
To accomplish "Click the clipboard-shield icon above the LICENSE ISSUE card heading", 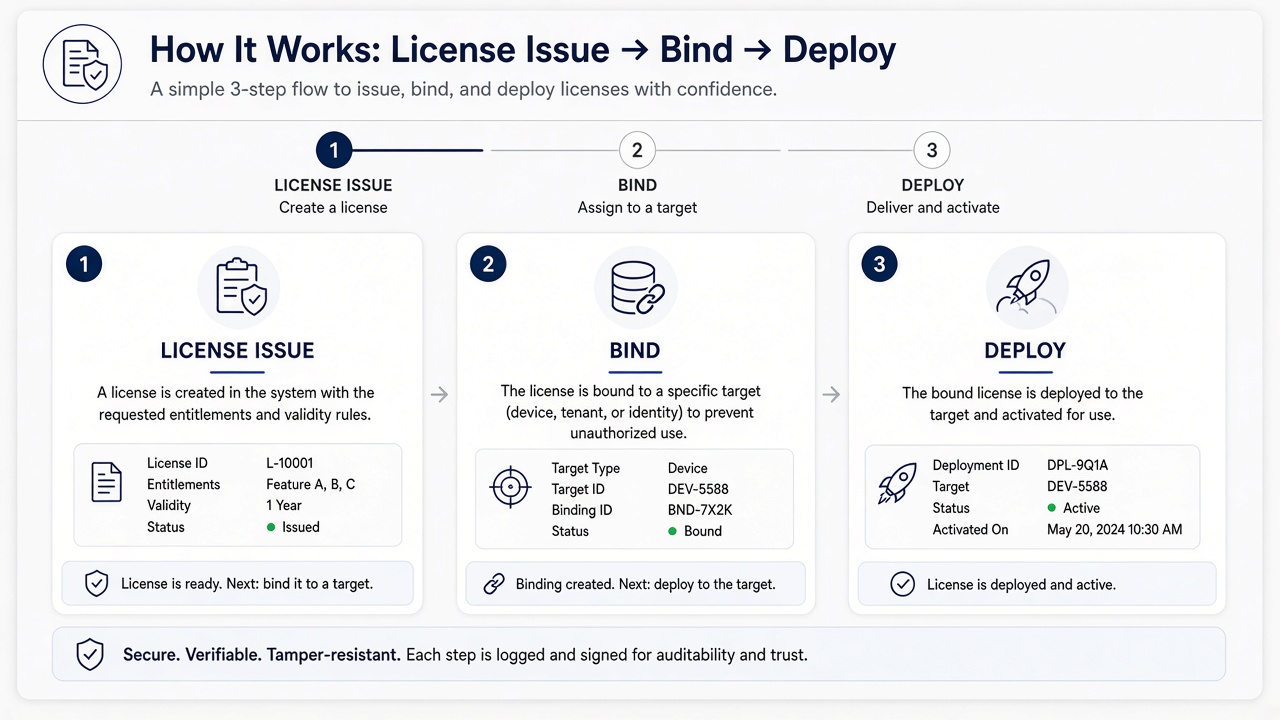I will (x=238, y=288).
